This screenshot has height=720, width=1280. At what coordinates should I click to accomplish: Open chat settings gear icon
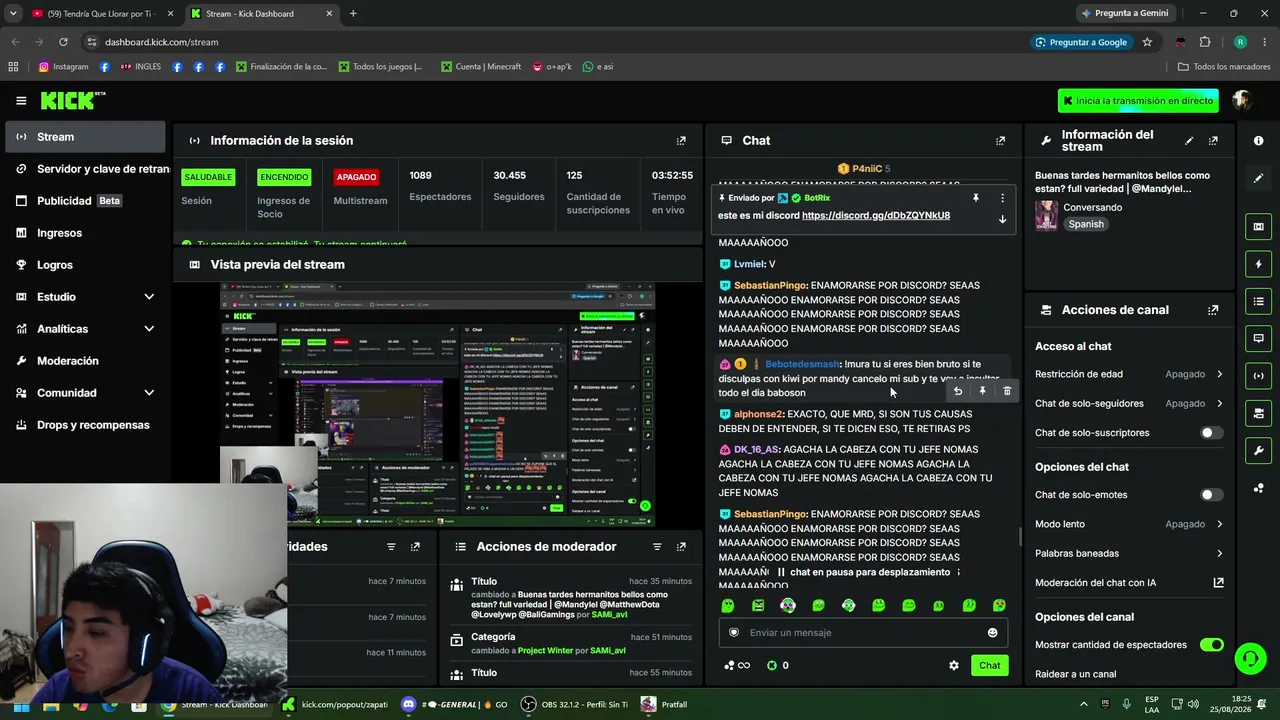(954, 665)
